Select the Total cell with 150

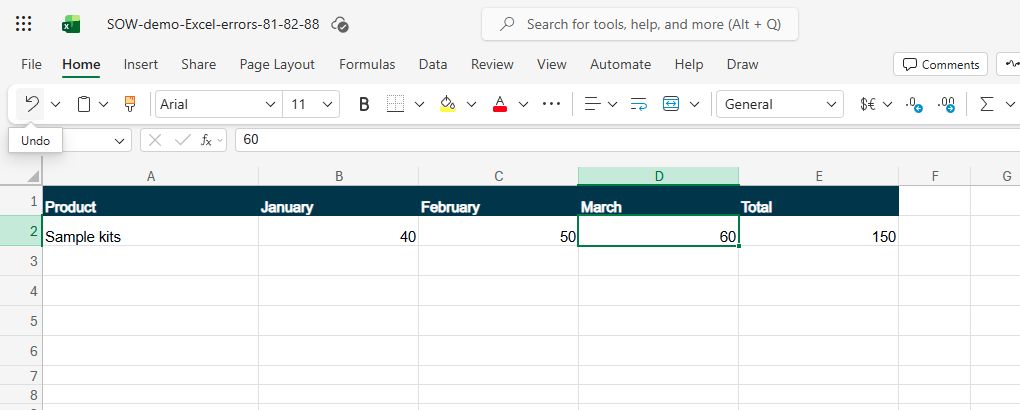[818, 231]
